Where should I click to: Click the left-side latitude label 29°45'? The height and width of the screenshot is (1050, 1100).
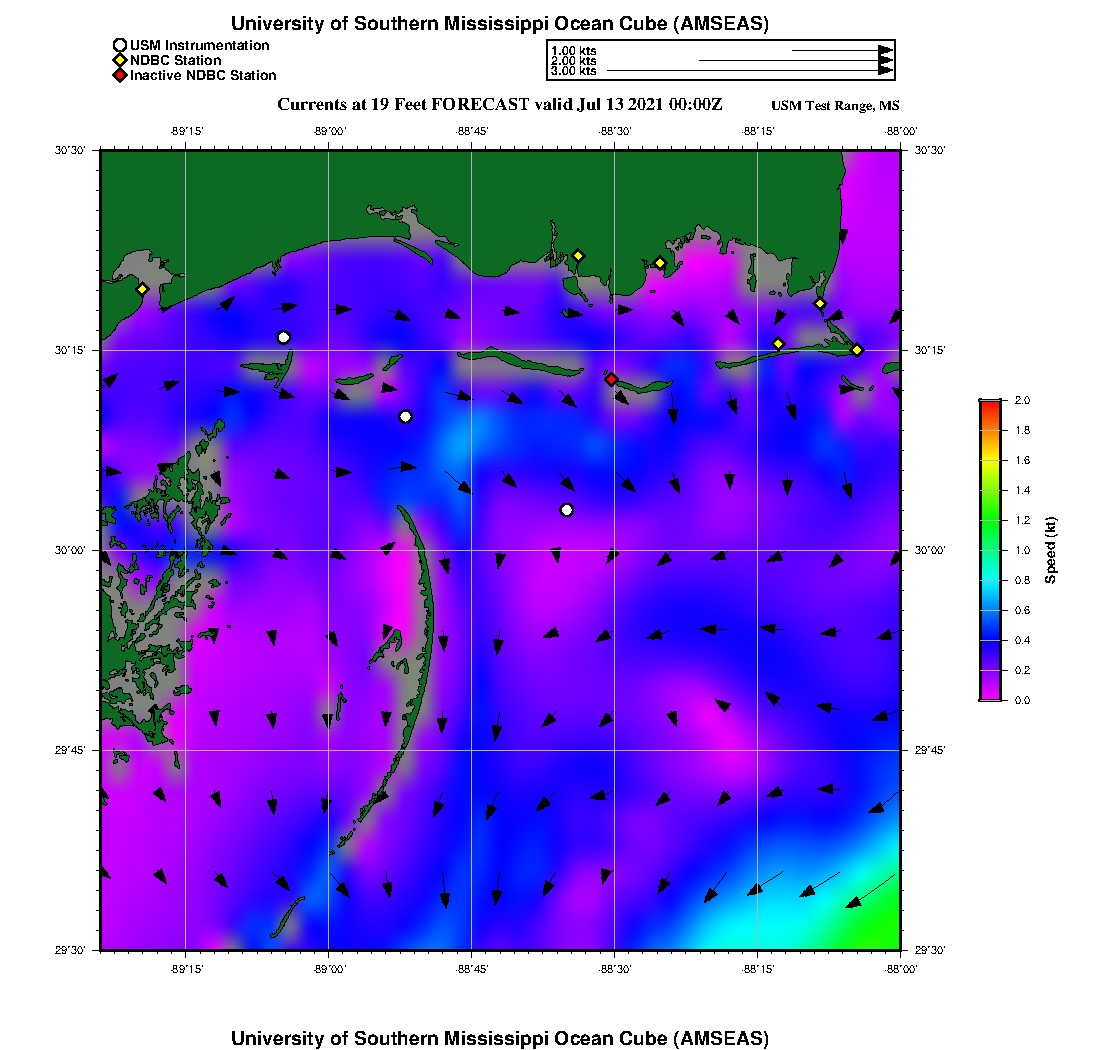coord(69,750)
